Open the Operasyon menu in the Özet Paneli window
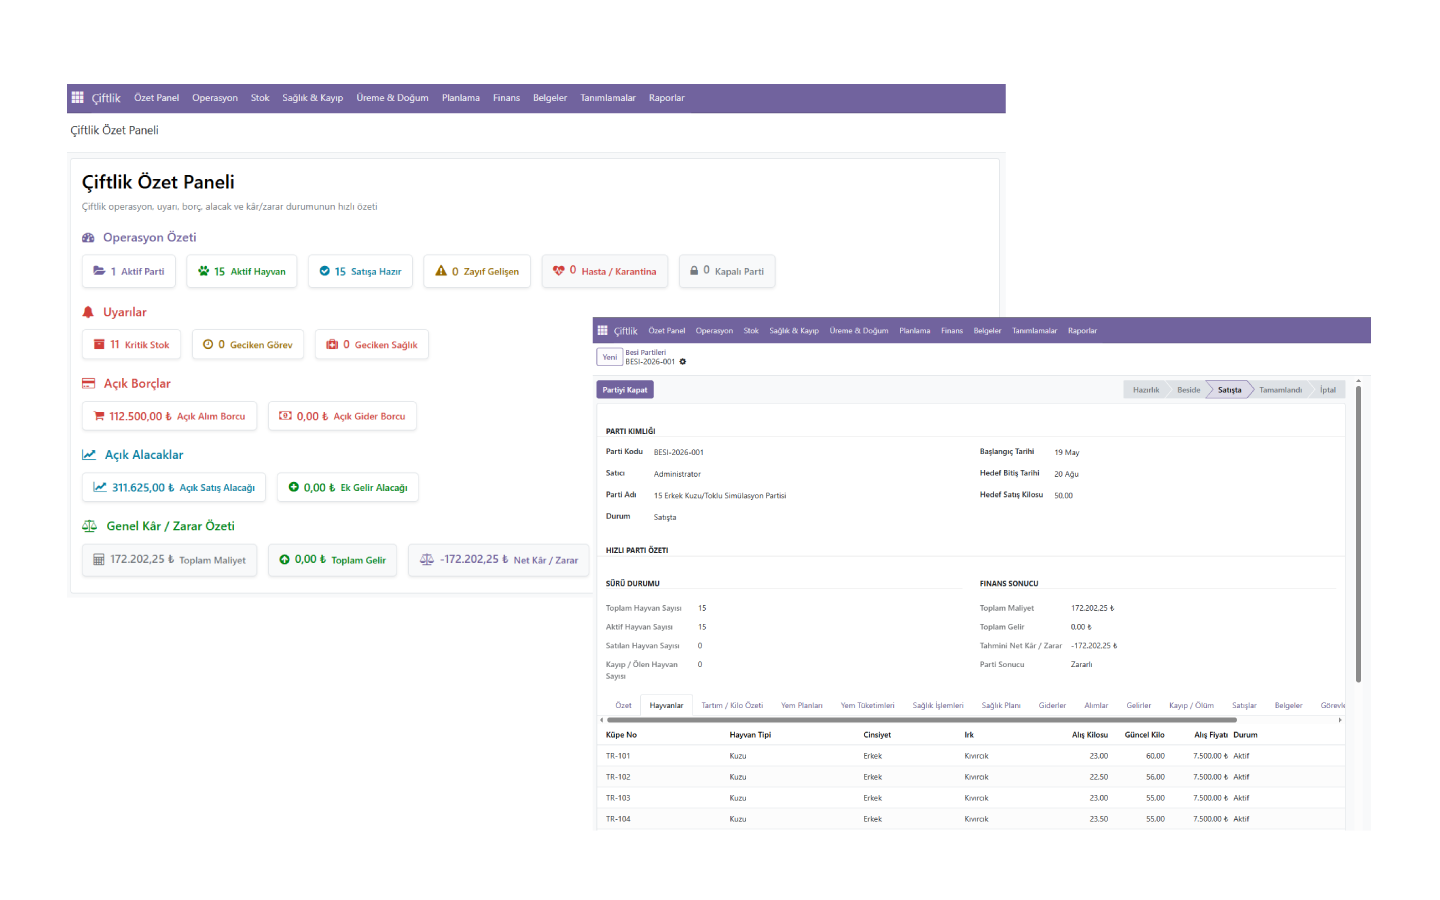 tap(215, 98)
